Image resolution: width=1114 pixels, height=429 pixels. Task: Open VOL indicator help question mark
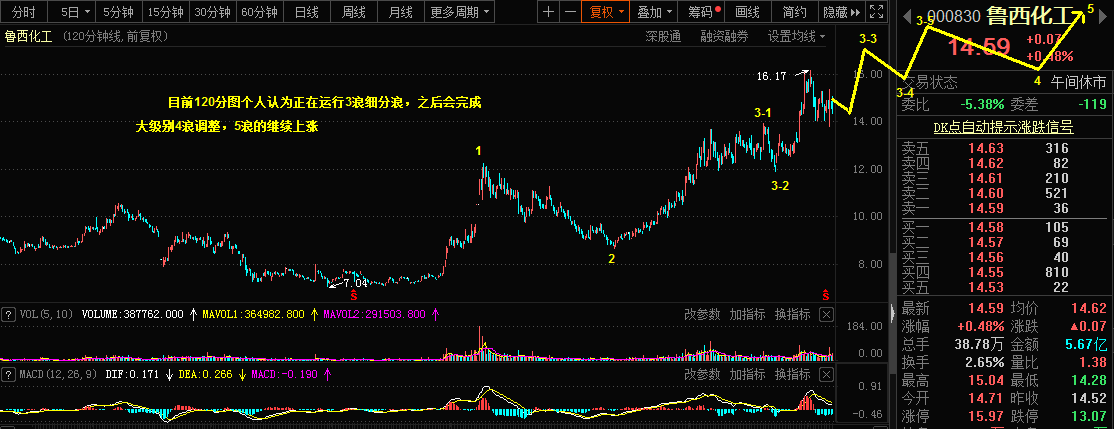pos(9,313)
